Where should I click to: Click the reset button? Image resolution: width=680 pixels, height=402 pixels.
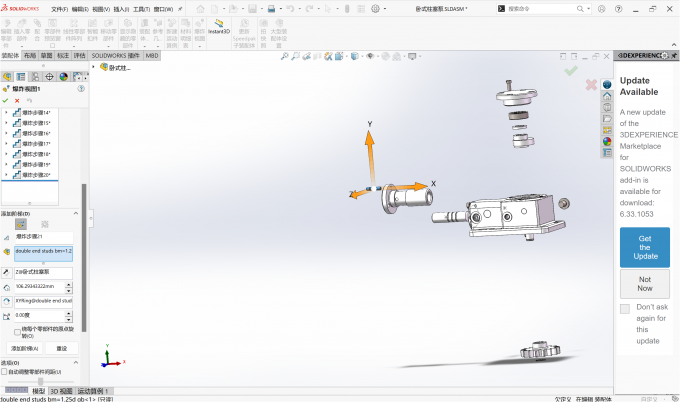point(62,348)
